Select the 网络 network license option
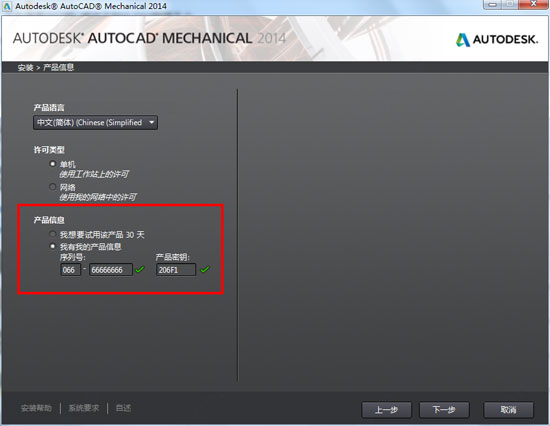This screenshot has height=426, width=550. click(x=53, y=187)
